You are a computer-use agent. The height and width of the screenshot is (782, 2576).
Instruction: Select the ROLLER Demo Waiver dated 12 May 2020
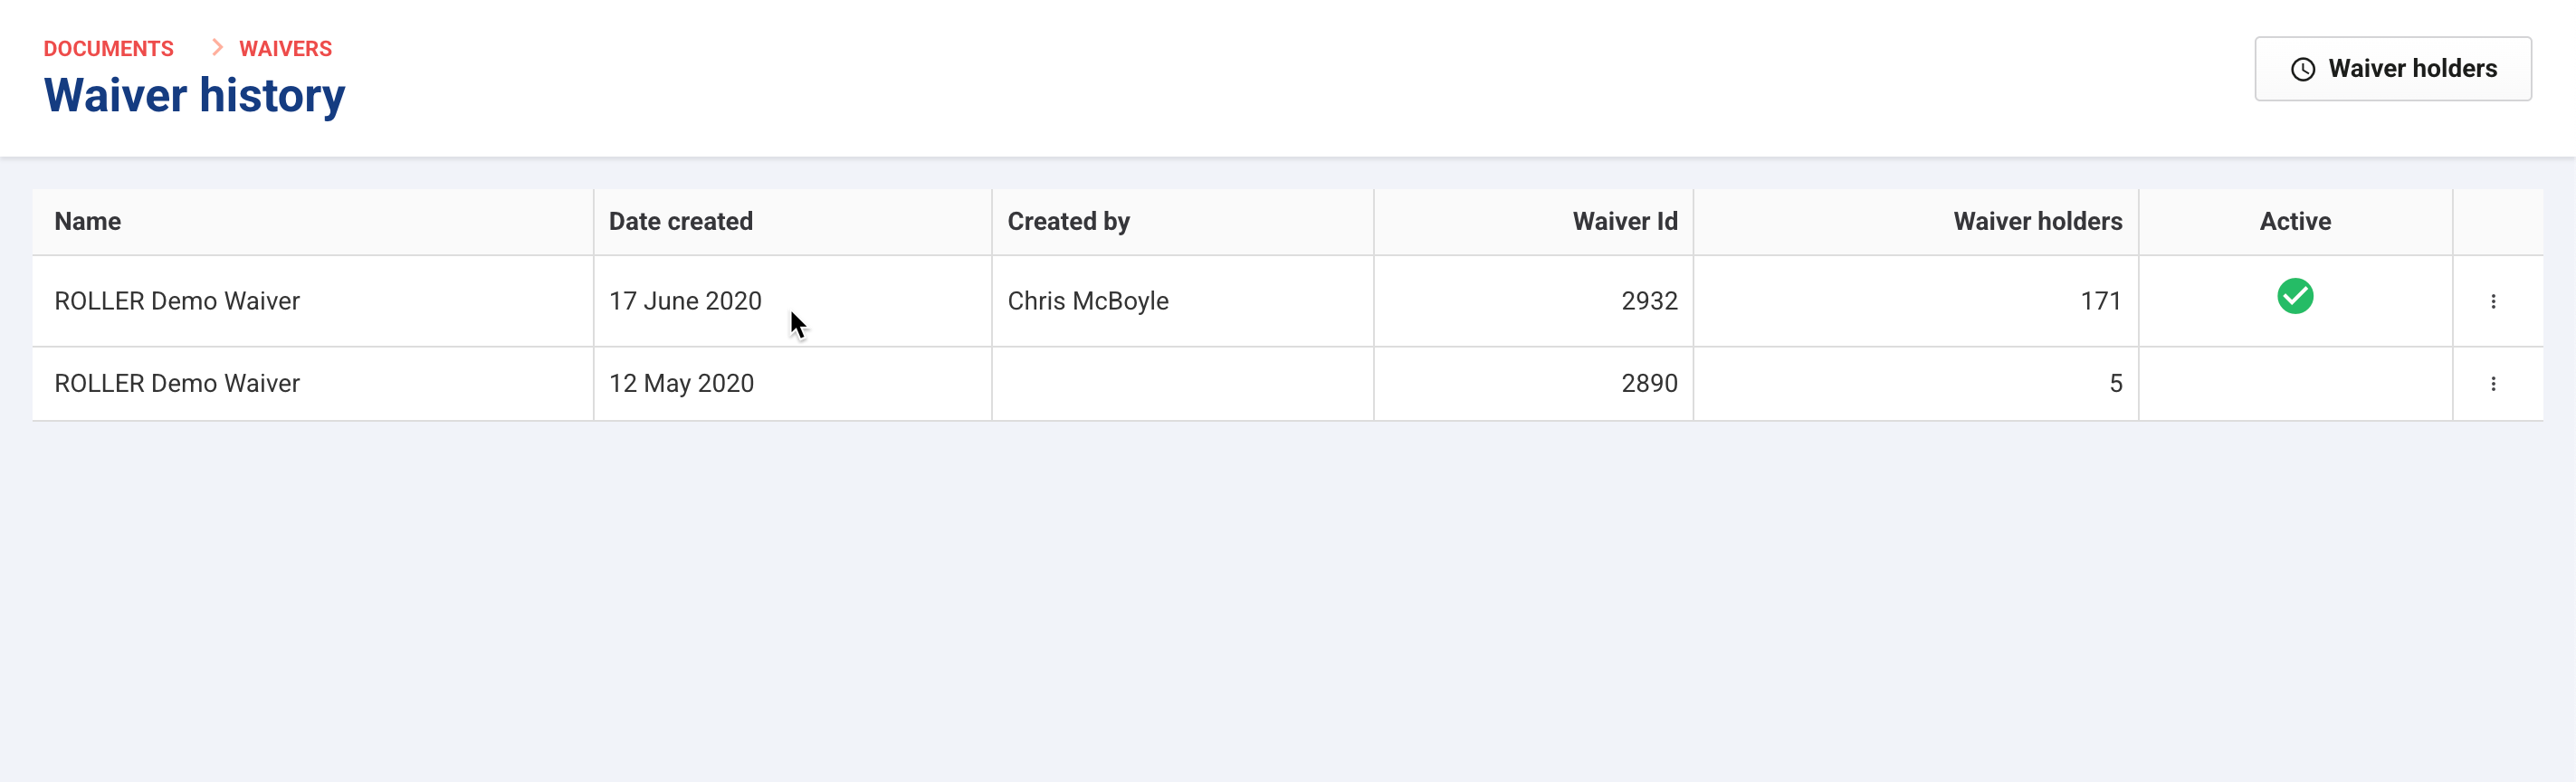(x=177, y=384)
